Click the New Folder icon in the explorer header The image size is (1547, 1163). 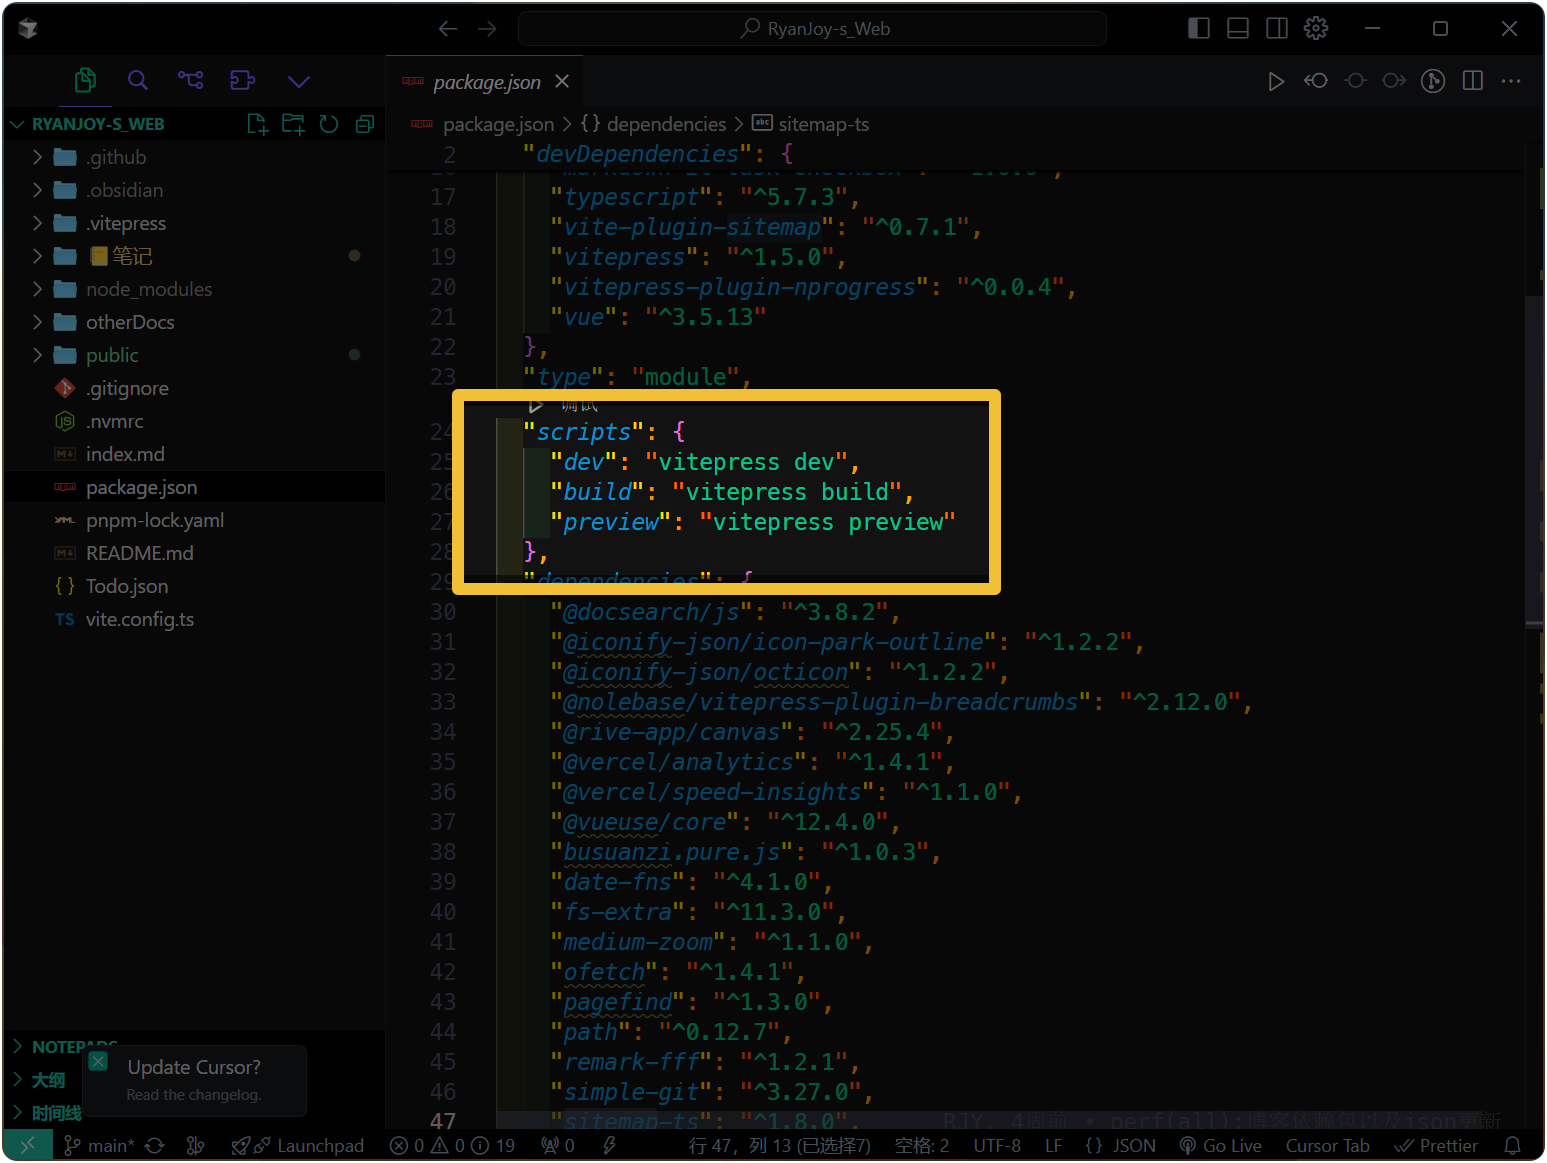(x=293, y=124)
